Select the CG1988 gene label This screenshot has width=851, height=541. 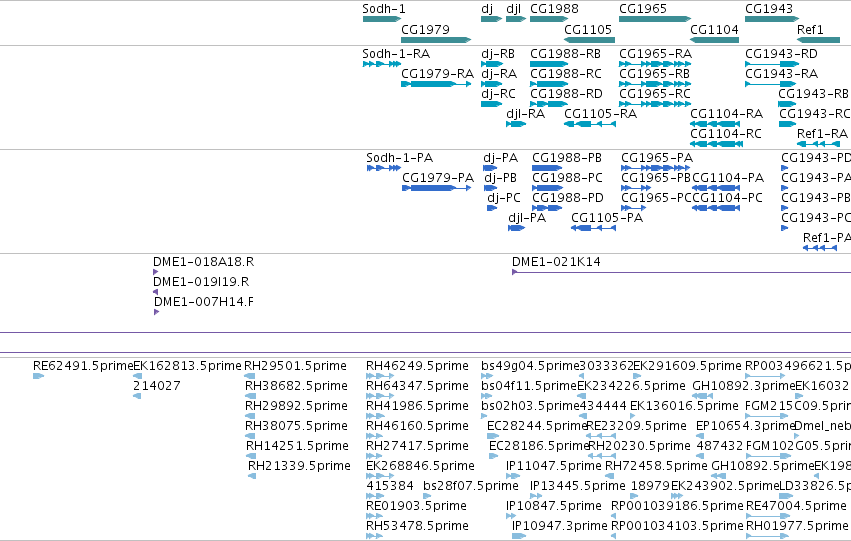[x=554, y=9]
